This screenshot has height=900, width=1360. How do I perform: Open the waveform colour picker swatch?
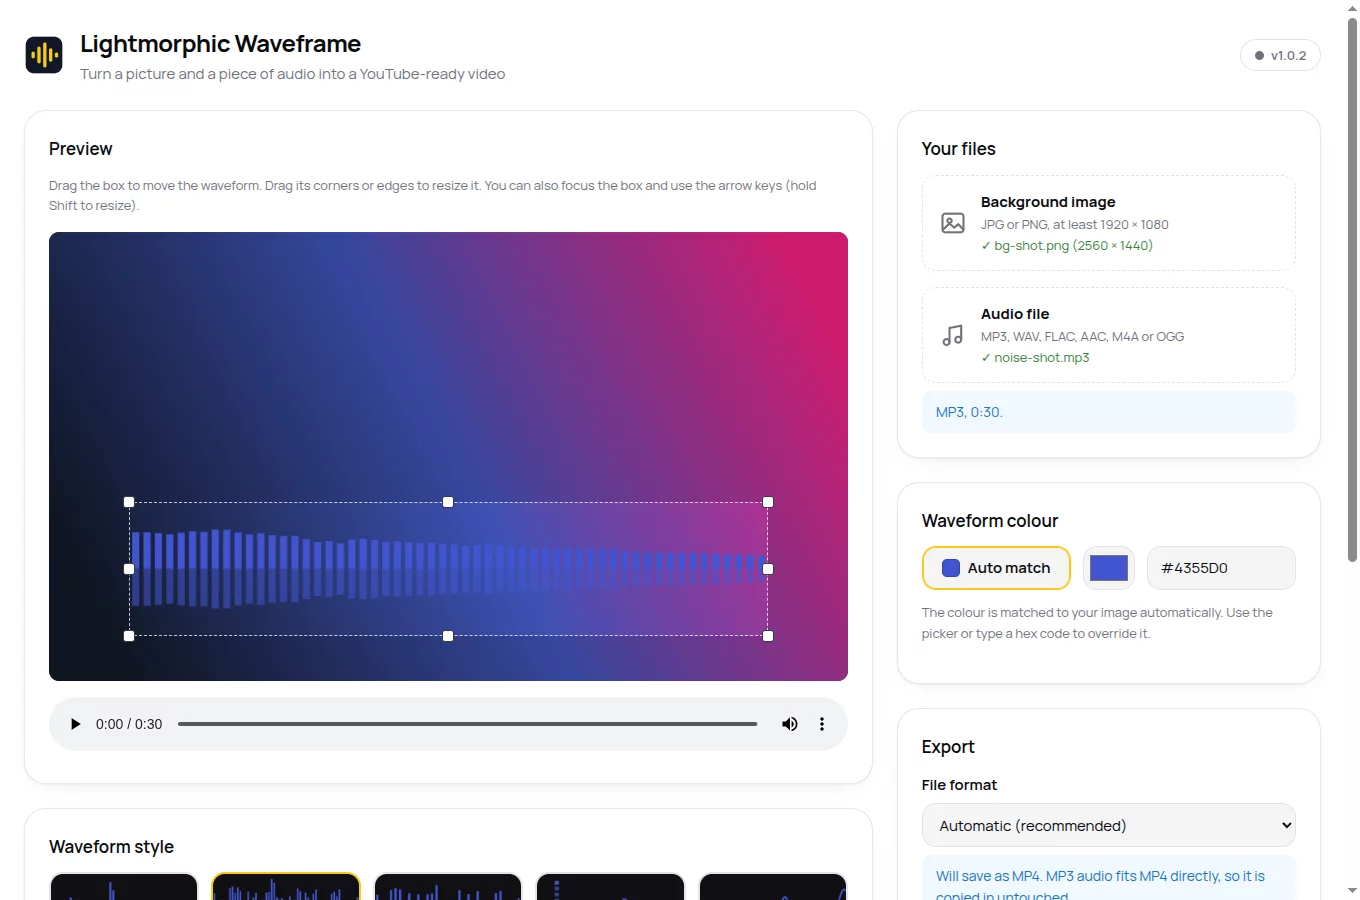1108,568
